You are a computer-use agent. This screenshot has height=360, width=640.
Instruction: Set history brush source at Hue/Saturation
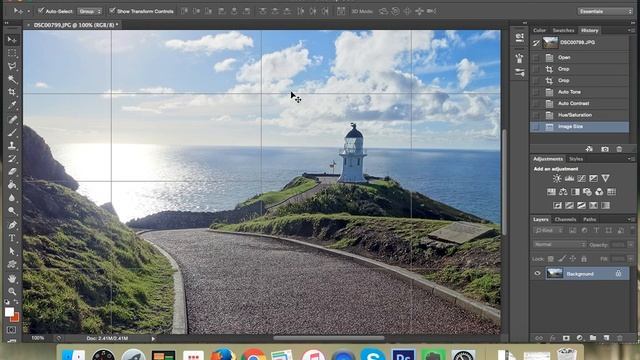536,115
